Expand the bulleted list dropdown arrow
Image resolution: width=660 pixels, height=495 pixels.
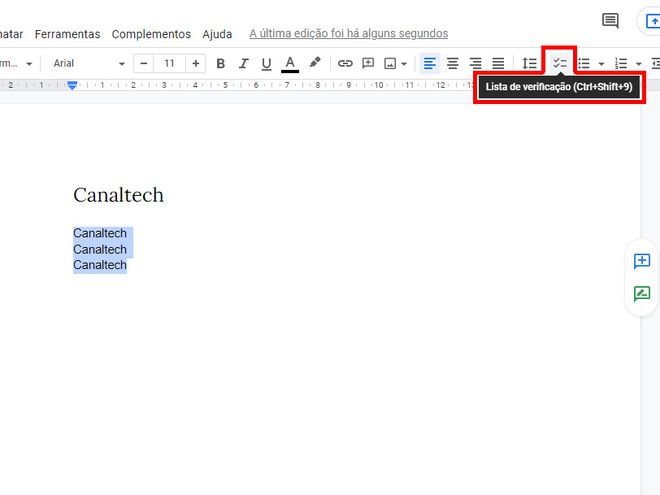tap(601, 64)
